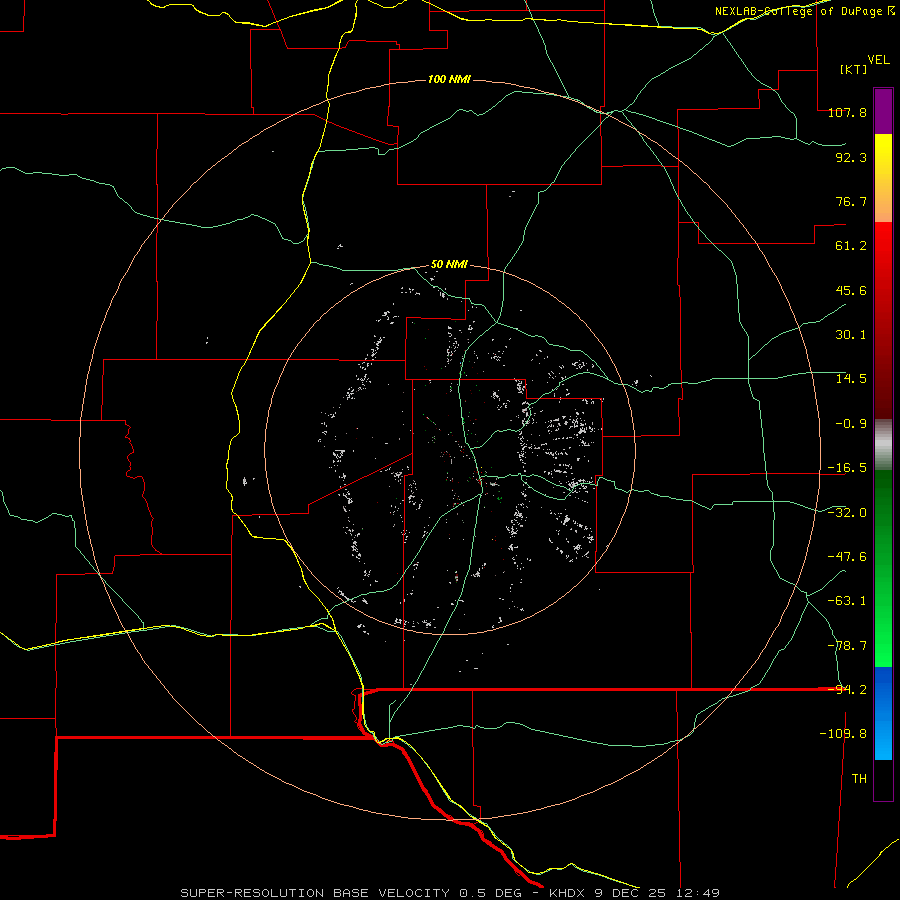Click the 12:49 timestamp in the bottom caption
Screen dimensions: 900x900
697,893
